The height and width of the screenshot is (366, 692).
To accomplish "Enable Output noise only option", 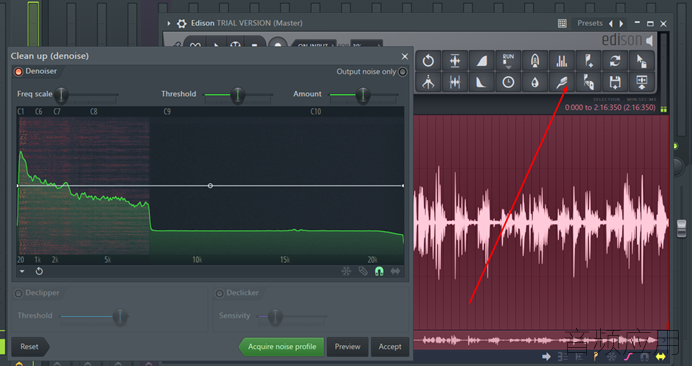I will 402,72.
